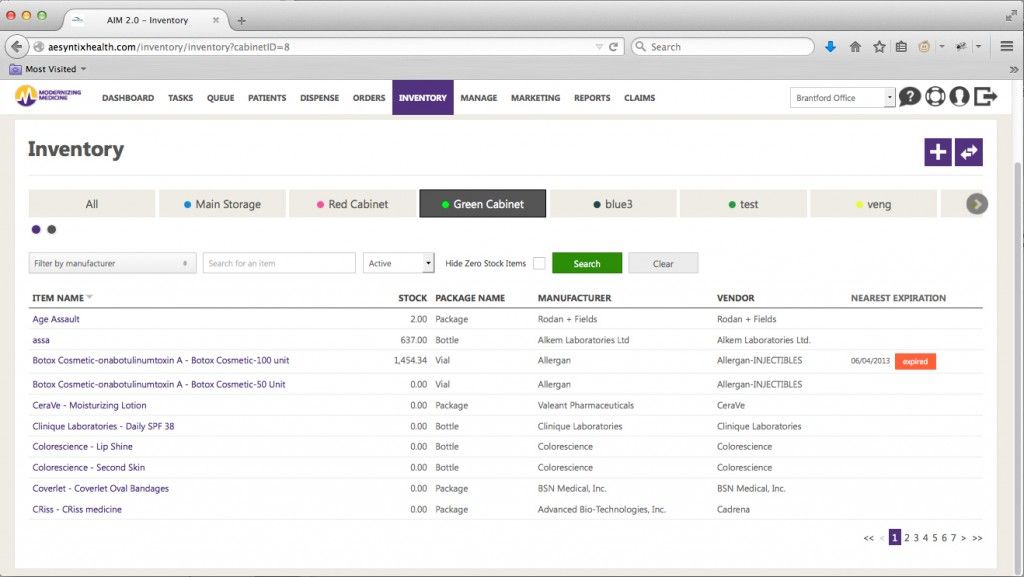This screenshot has width=1024, height=577.
Task: Click the Firefox home icon
Action: point(855,47)
